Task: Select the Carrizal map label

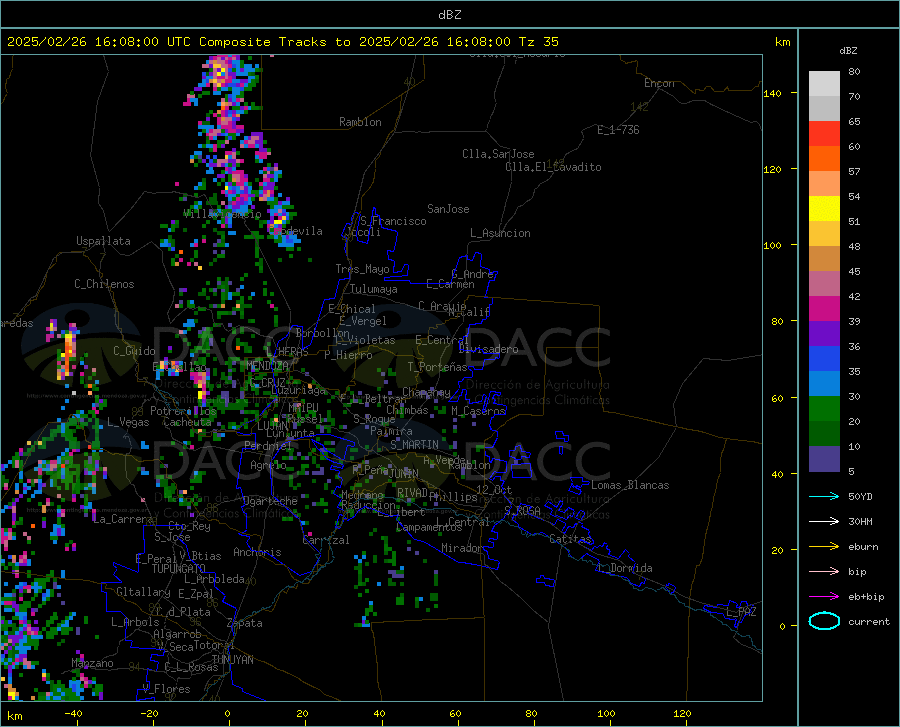Action: coord(325,540)
